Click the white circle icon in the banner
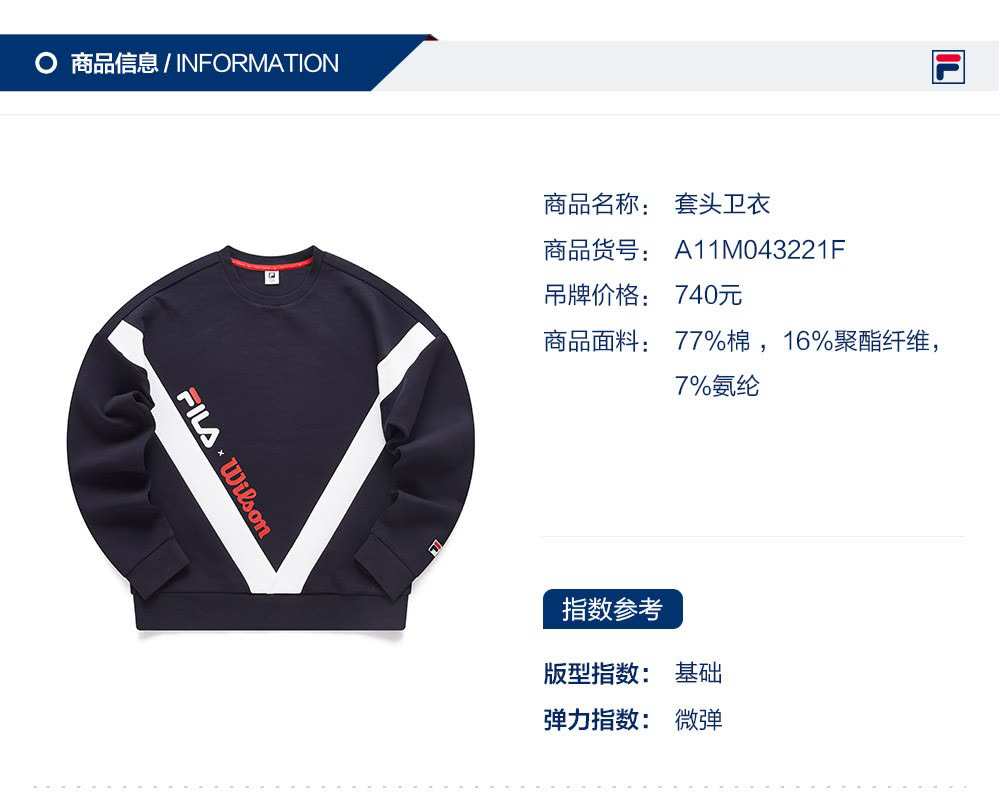 click(46, 63)
